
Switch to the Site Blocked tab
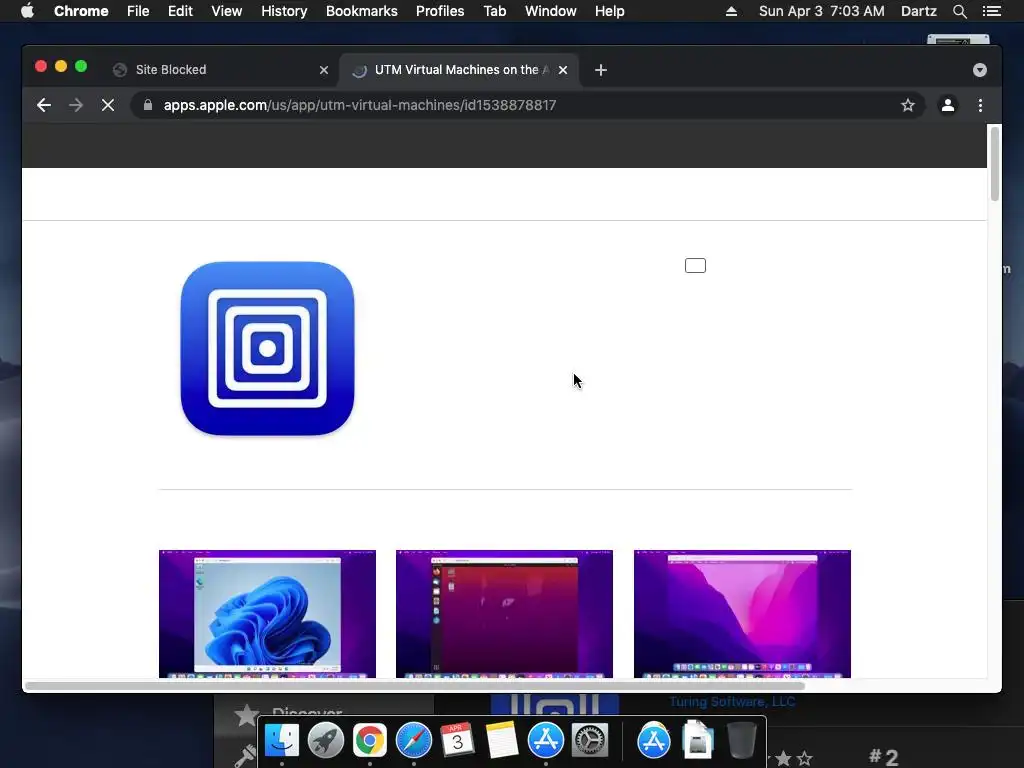(x=222, y=70)
